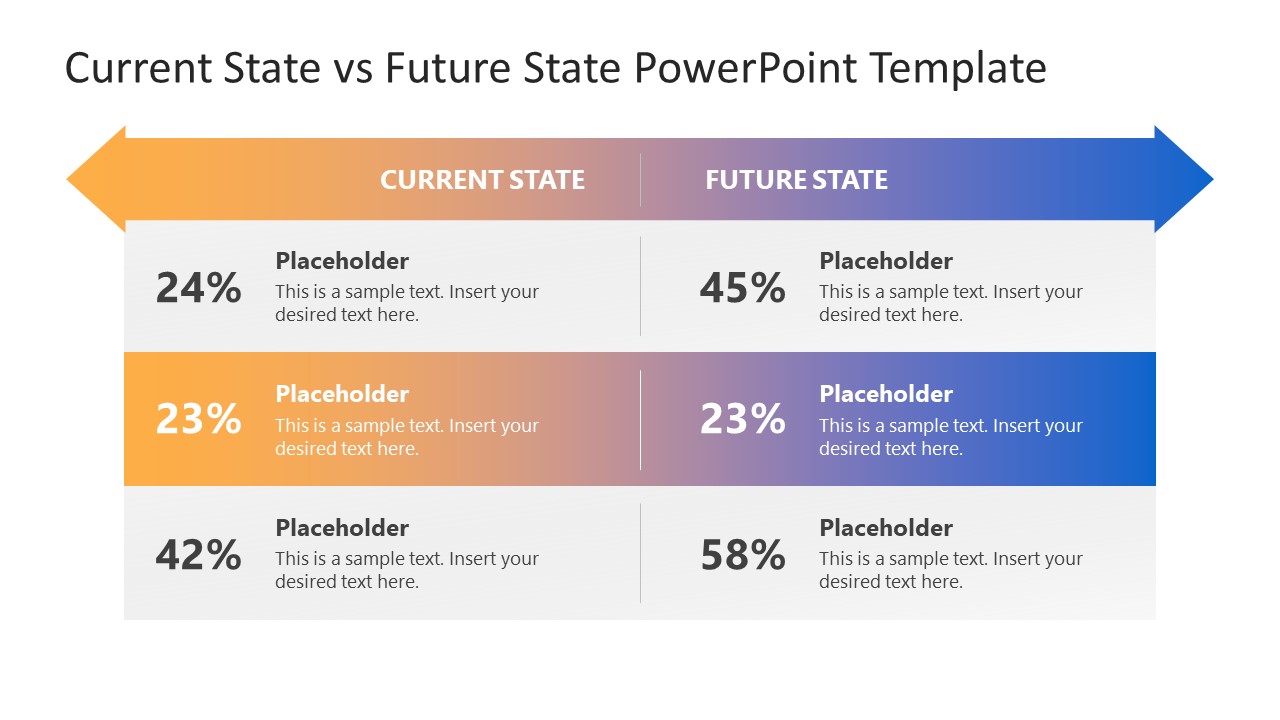The width and height of the screenshot is (1280, 720).
Task: Select the 45% figure
Action: pos(742,288)
